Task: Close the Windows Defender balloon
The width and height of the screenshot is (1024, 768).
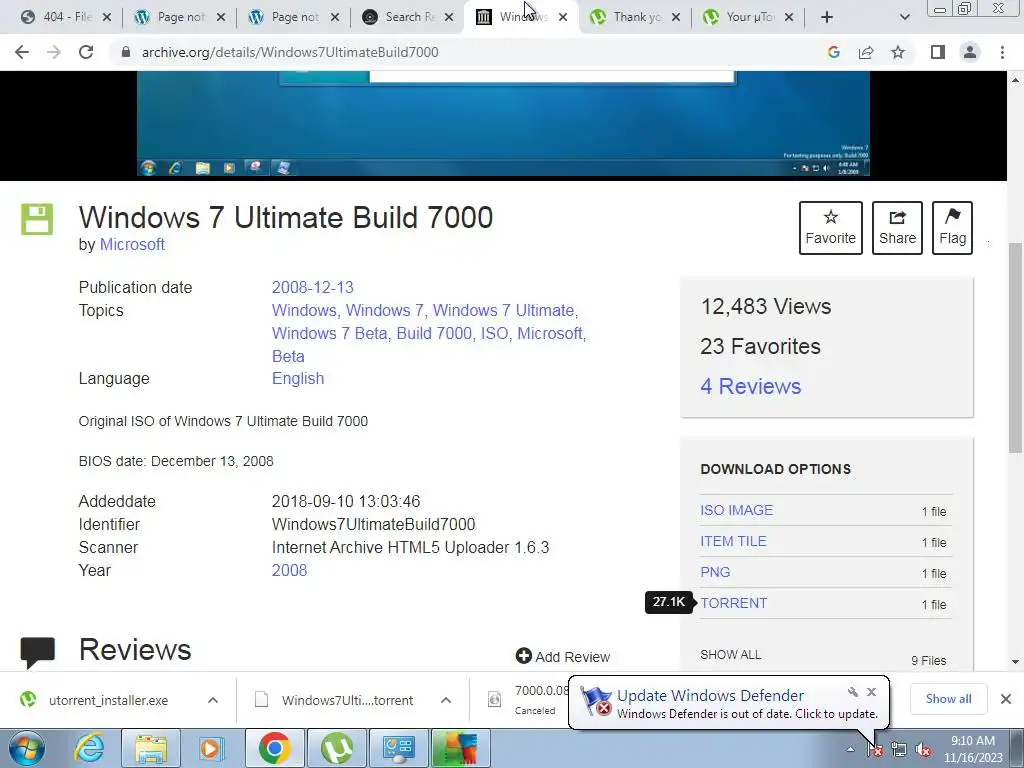Action: tap(871, 692)
